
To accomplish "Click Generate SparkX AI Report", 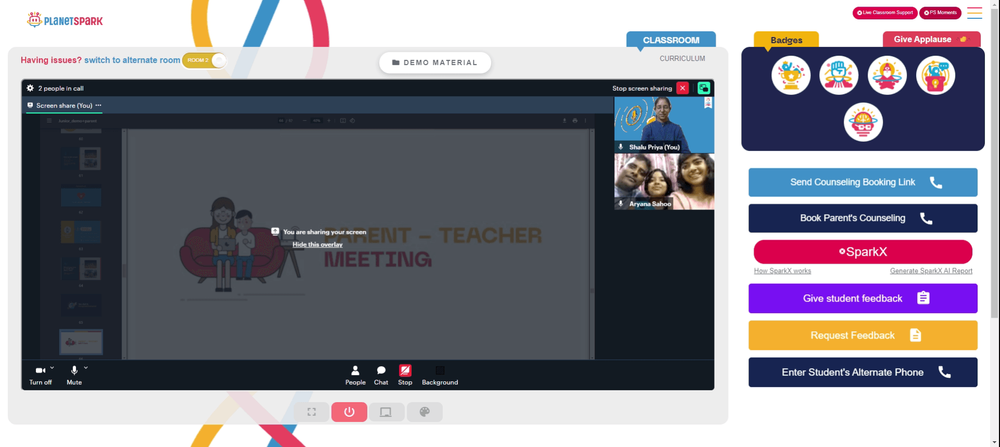I will click(931, 271).
